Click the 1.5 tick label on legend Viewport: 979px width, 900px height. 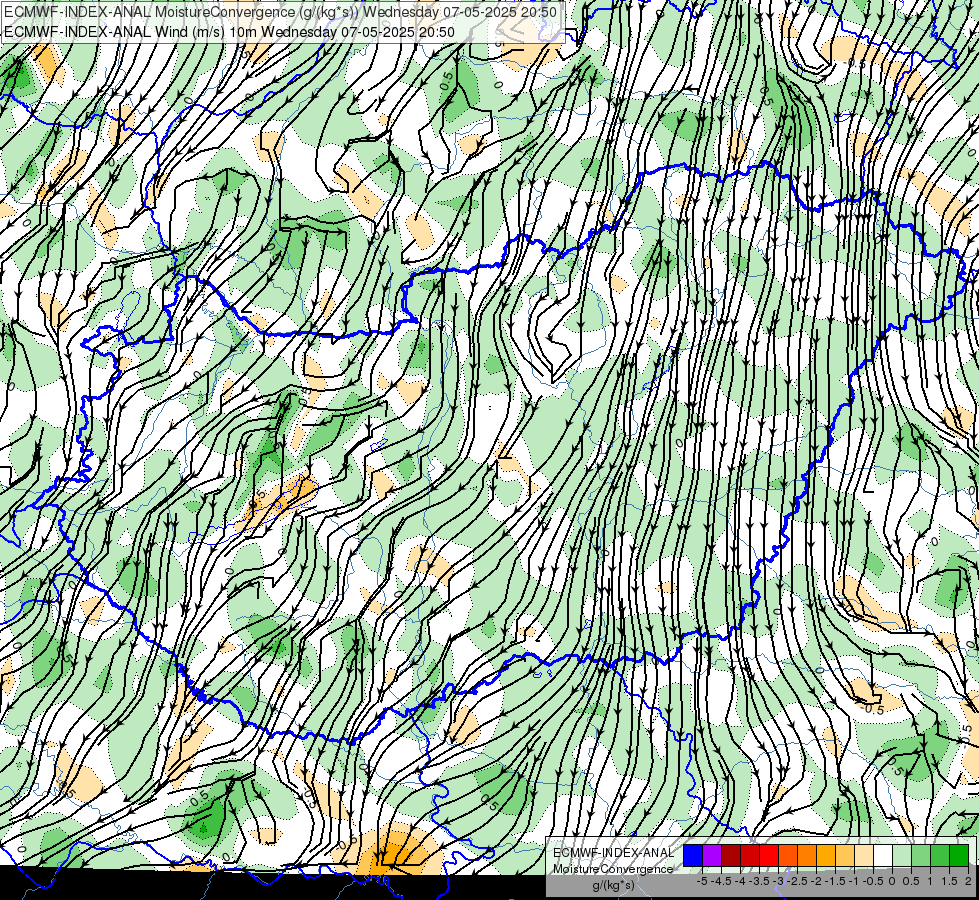click(948, 881)
